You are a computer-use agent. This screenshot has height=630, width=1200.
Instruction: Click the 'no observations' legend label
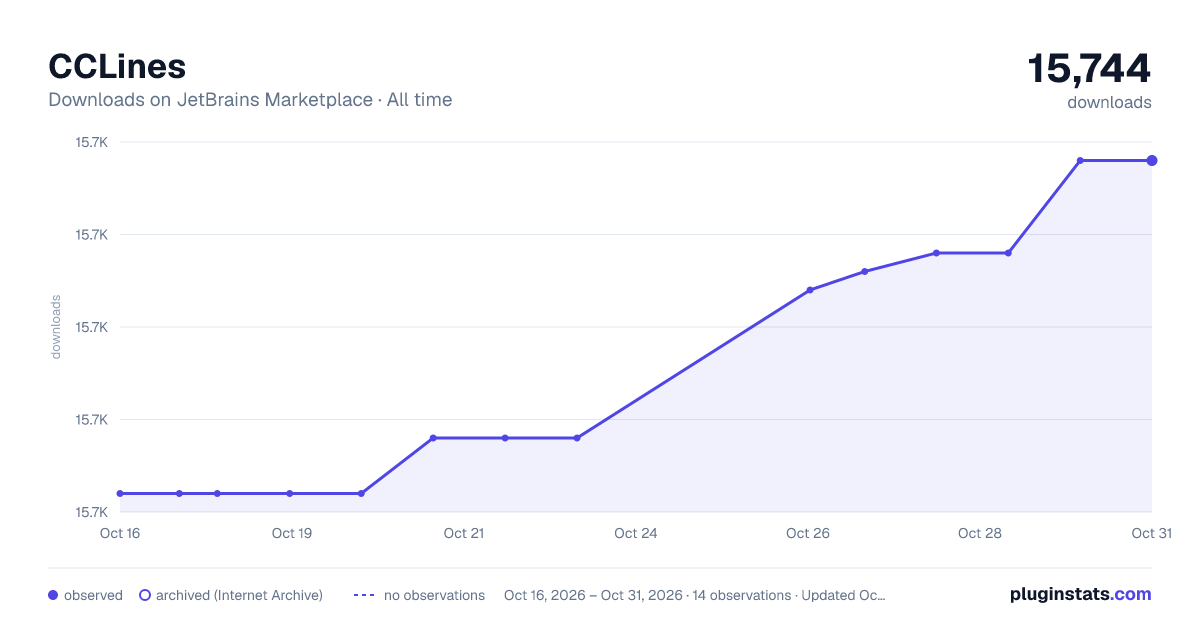pyautogui.click(x=434, y=595)
